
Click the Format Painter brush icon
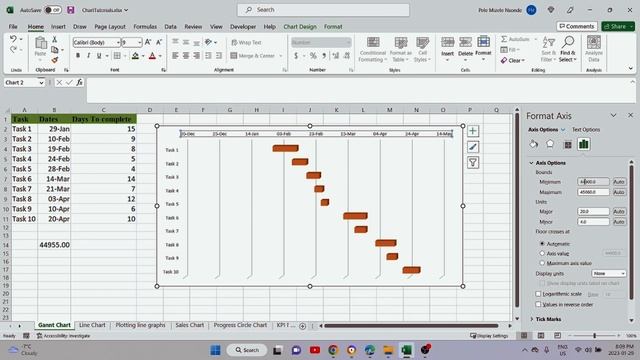click(x=54, y=60)
